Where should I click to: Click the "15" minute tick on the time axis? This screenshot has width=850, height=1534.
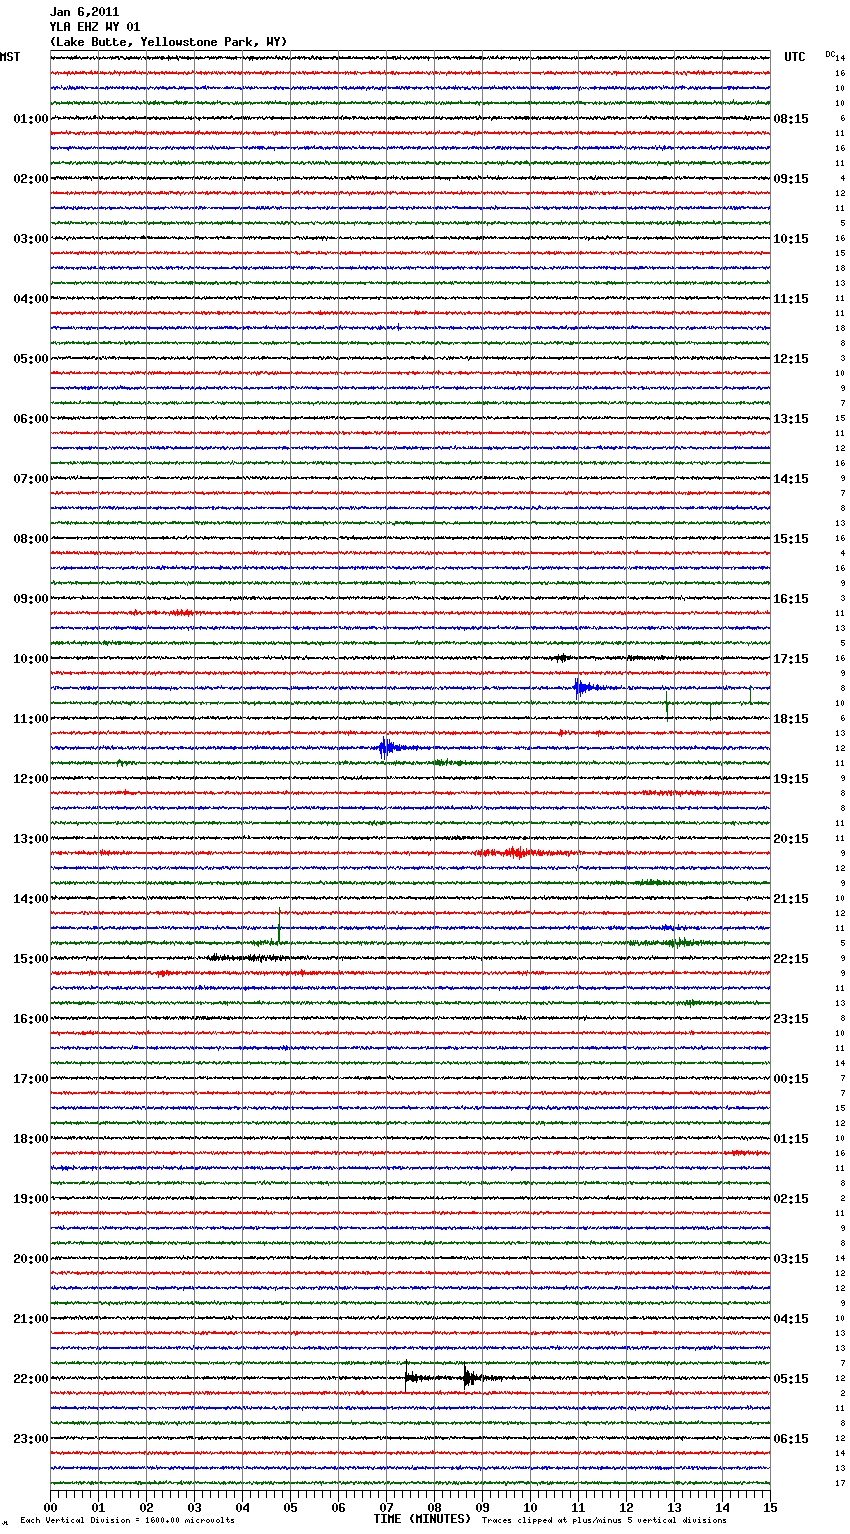[770, 1507]
